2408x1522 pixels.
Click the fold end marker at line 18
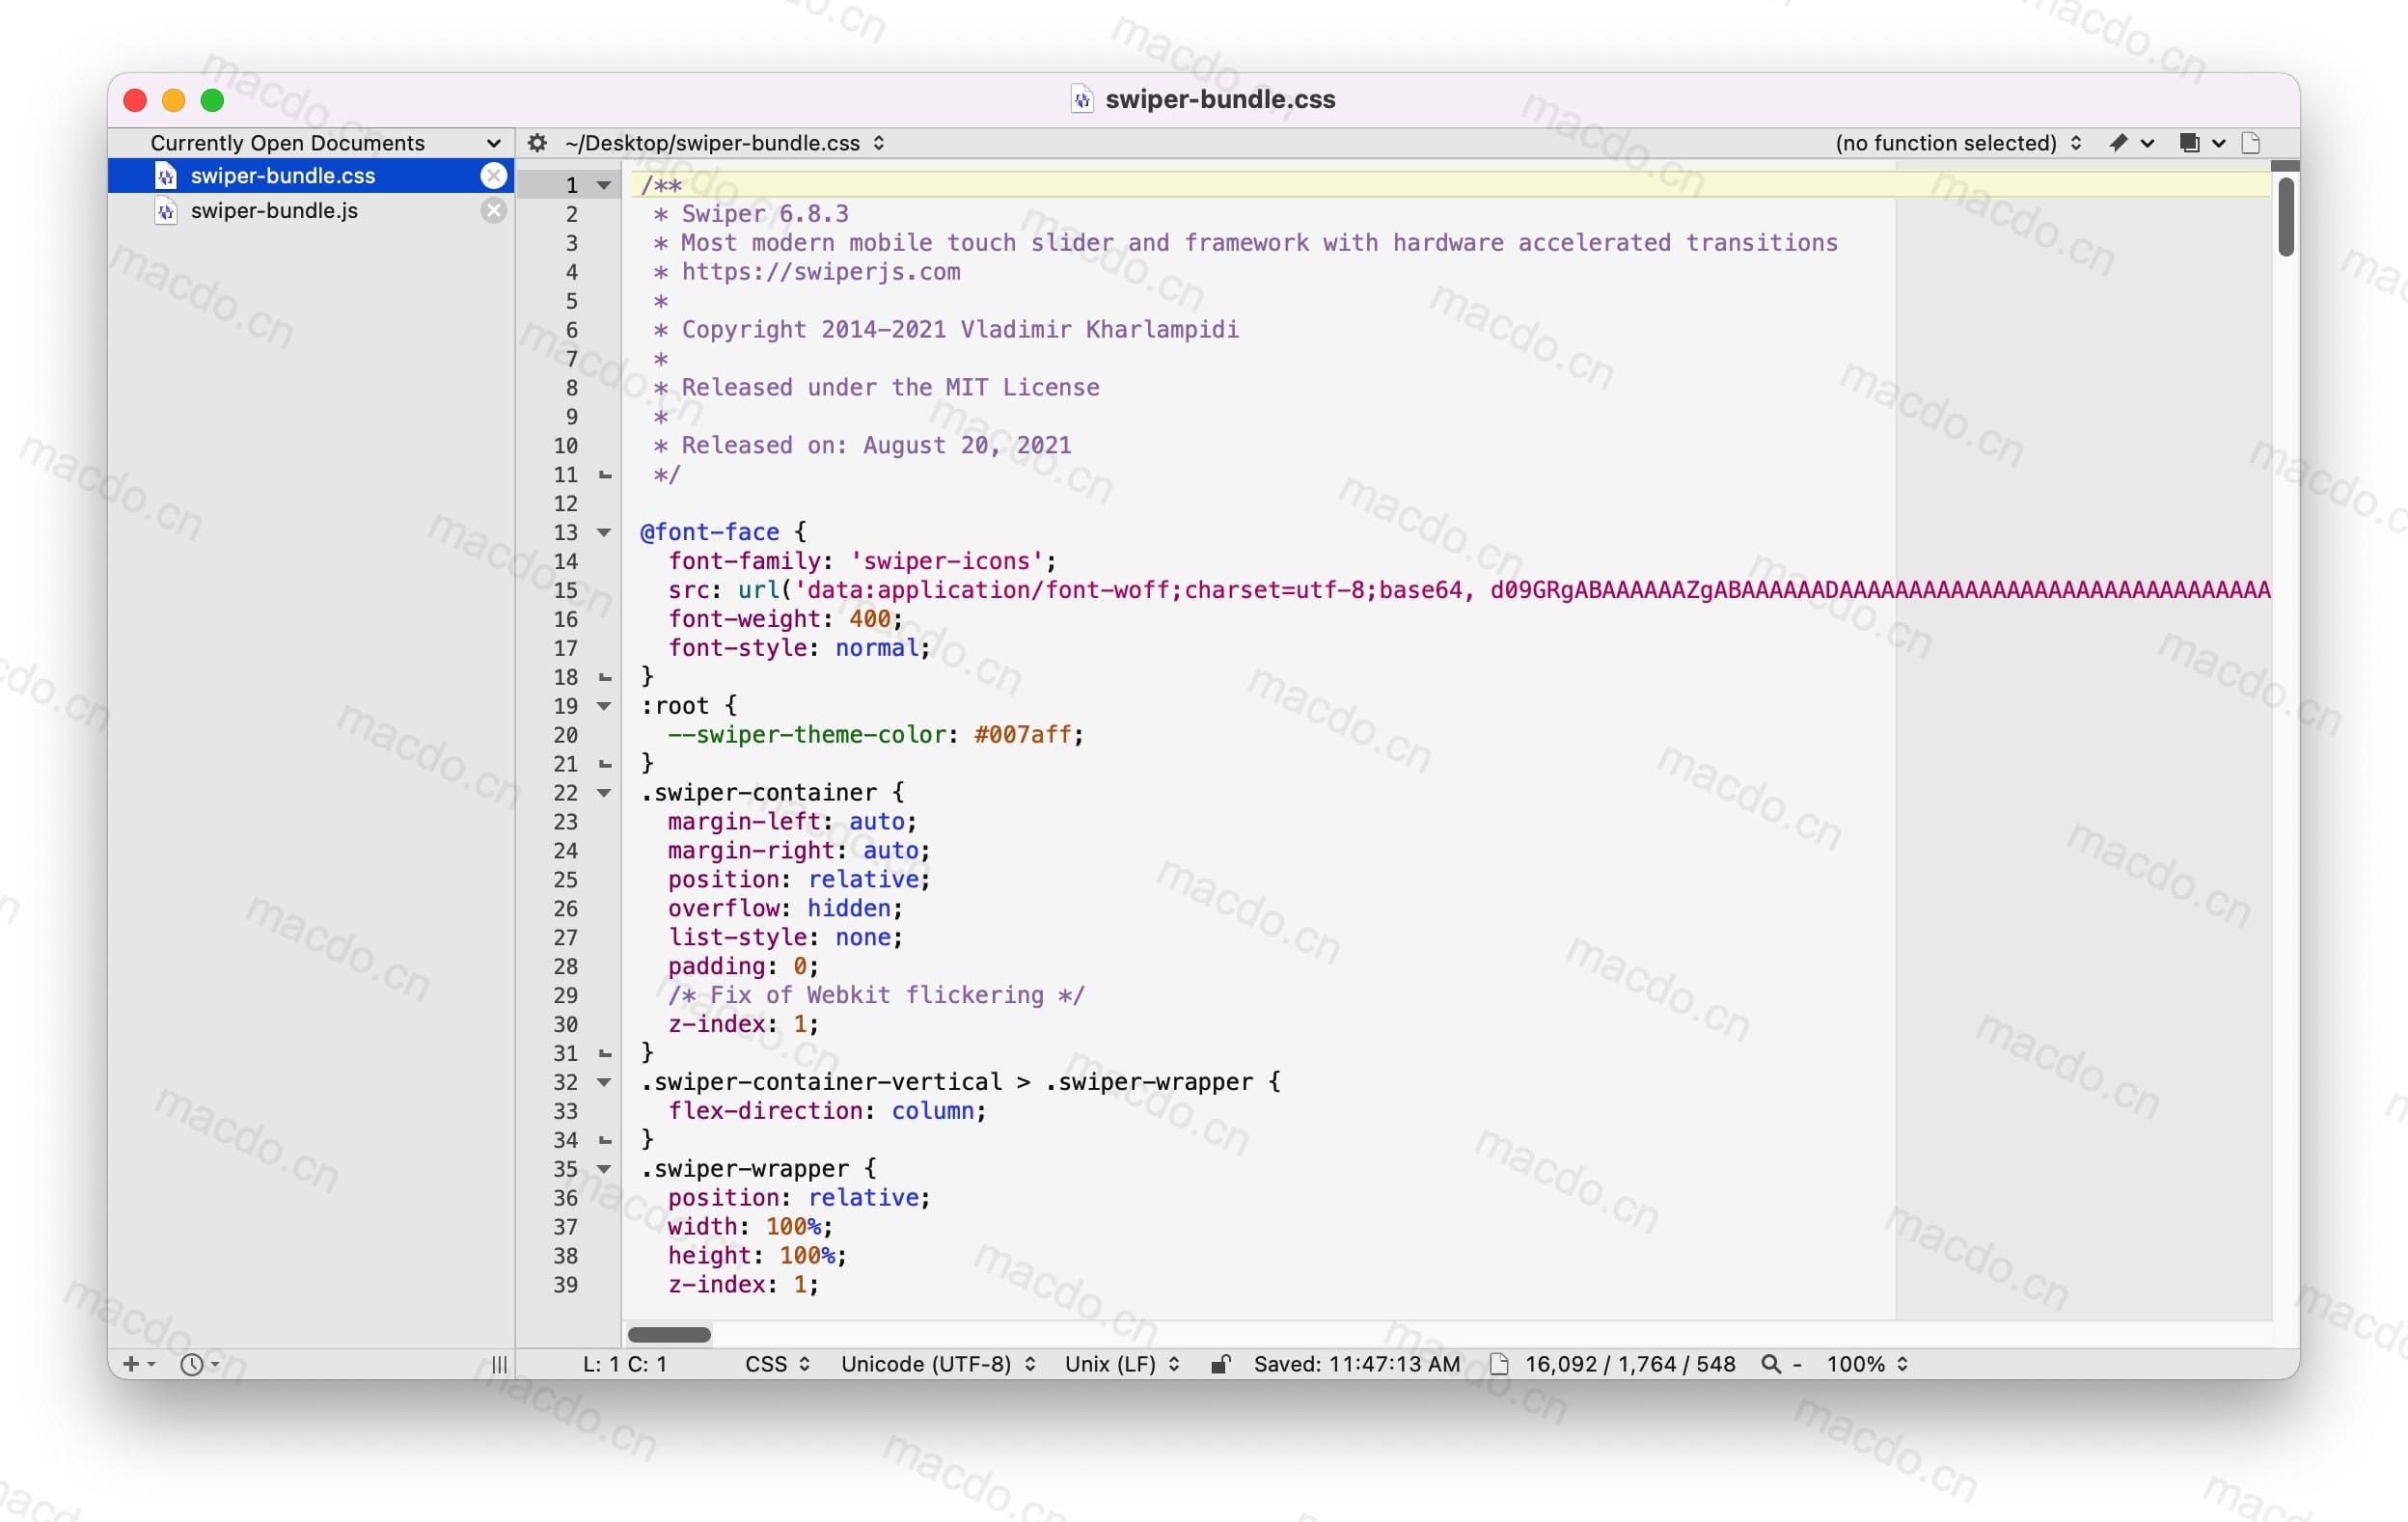pos(605,677)
